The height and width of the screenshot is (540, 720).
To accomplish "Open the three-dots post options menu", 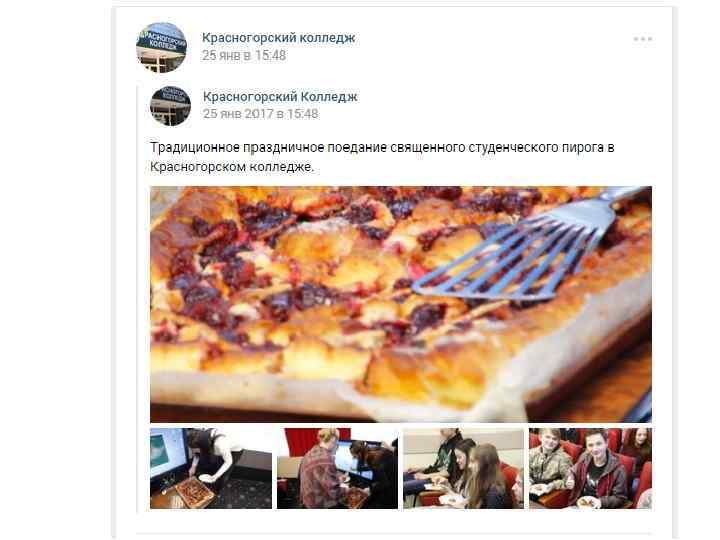I will (x=643, y=39).
